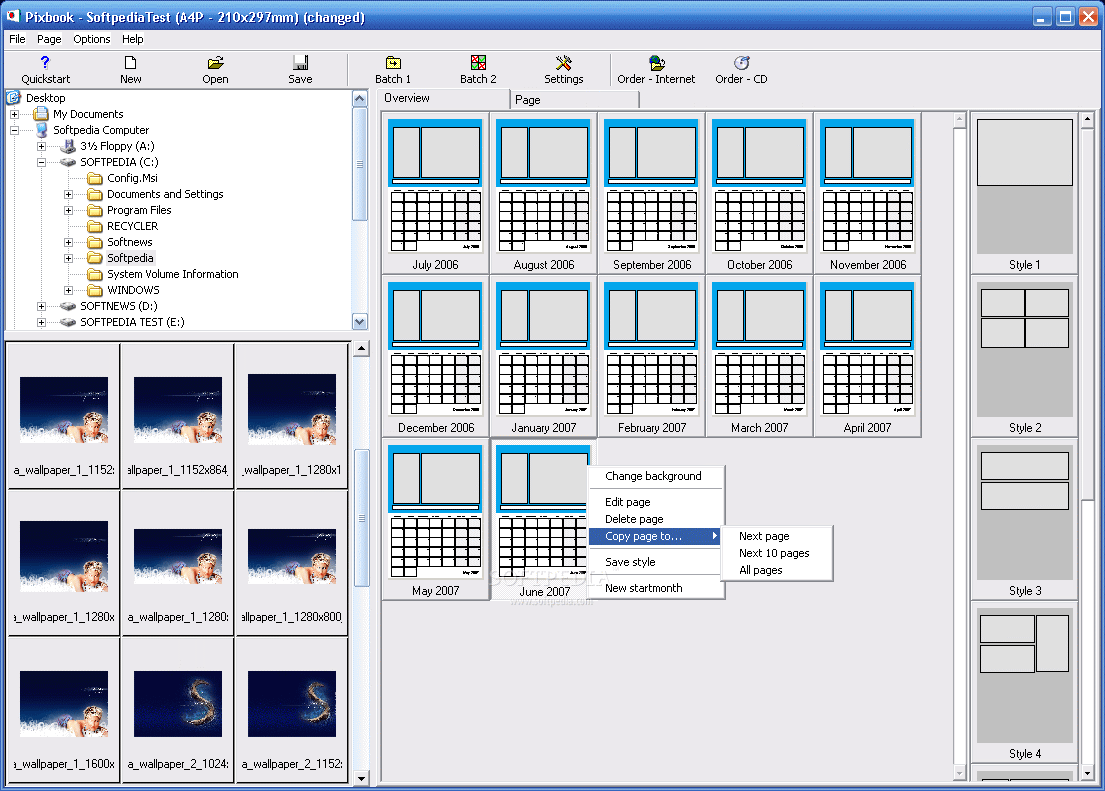Click the styles panel scroll up arrow
Viewport: 1105px width, 791px height.
pyautogui.click(x=1087, y=119)
